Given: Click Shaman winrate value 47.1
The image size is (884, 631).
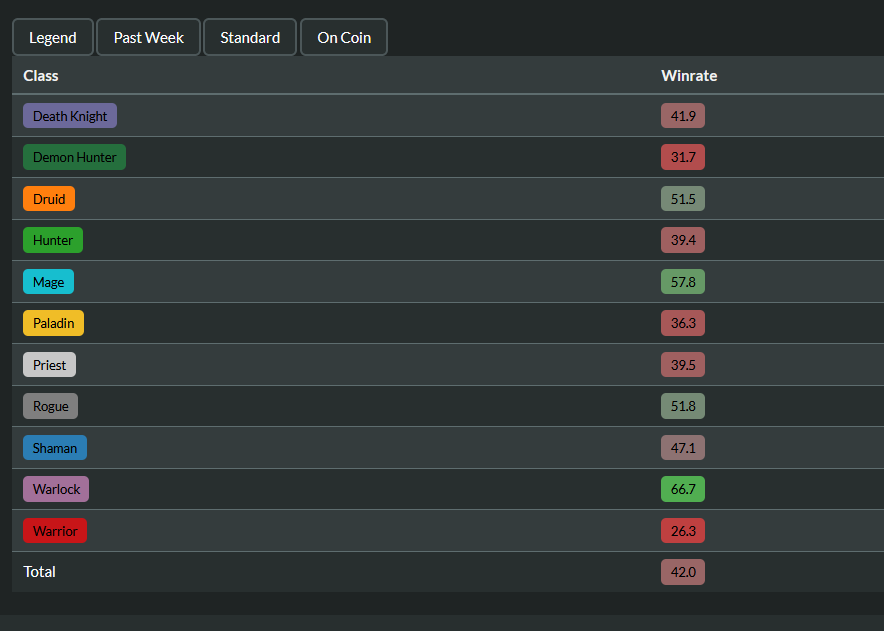Looking at the screenshot, I should (x=683, y=447).
